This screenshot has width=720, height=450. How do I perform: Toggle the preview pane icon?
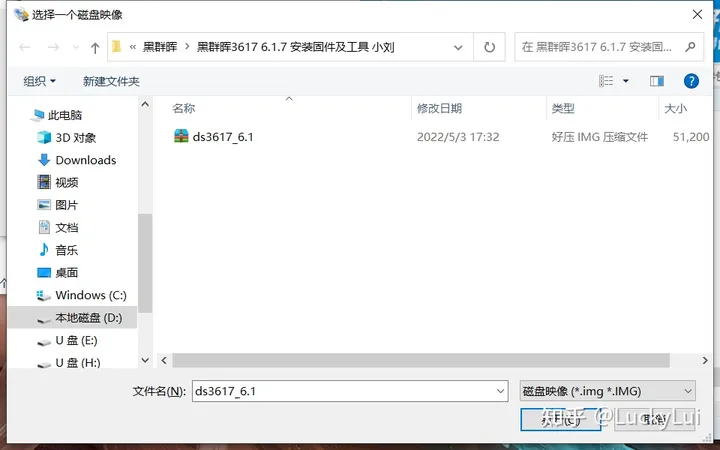(657, 81)
